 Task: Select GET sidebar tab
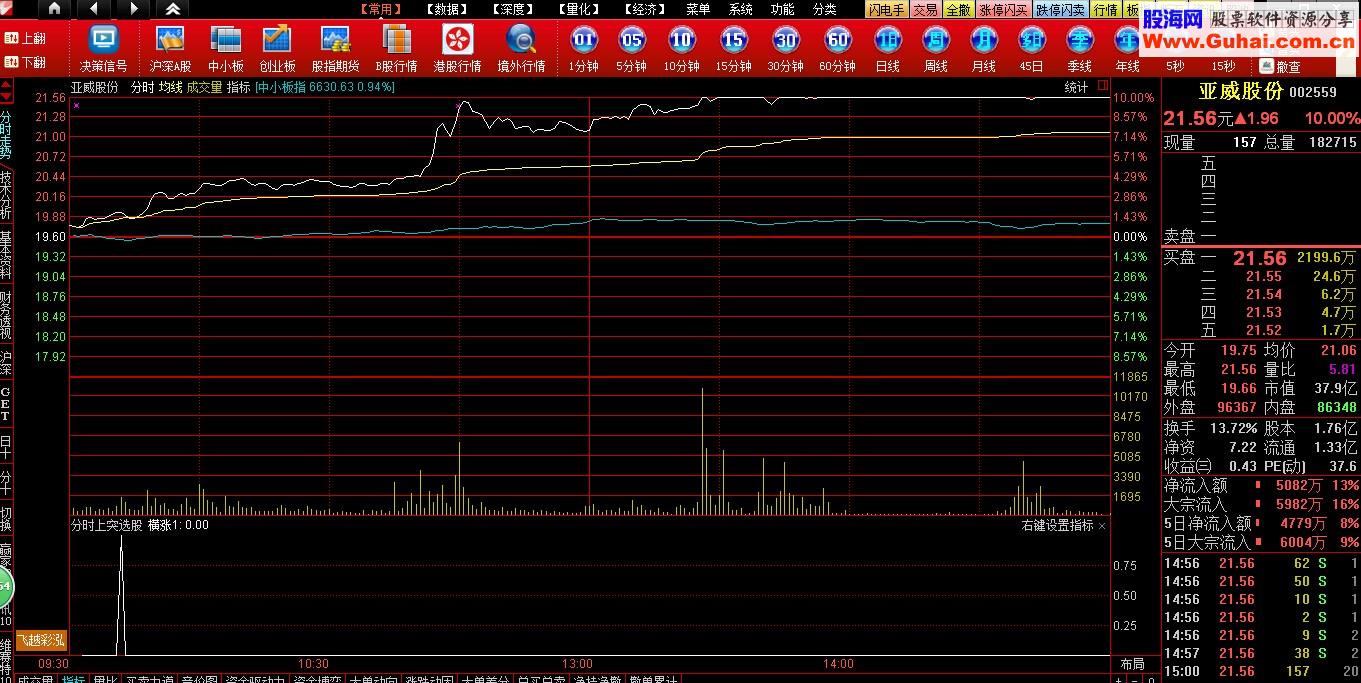pyautogui.click(x=6, y=404)
